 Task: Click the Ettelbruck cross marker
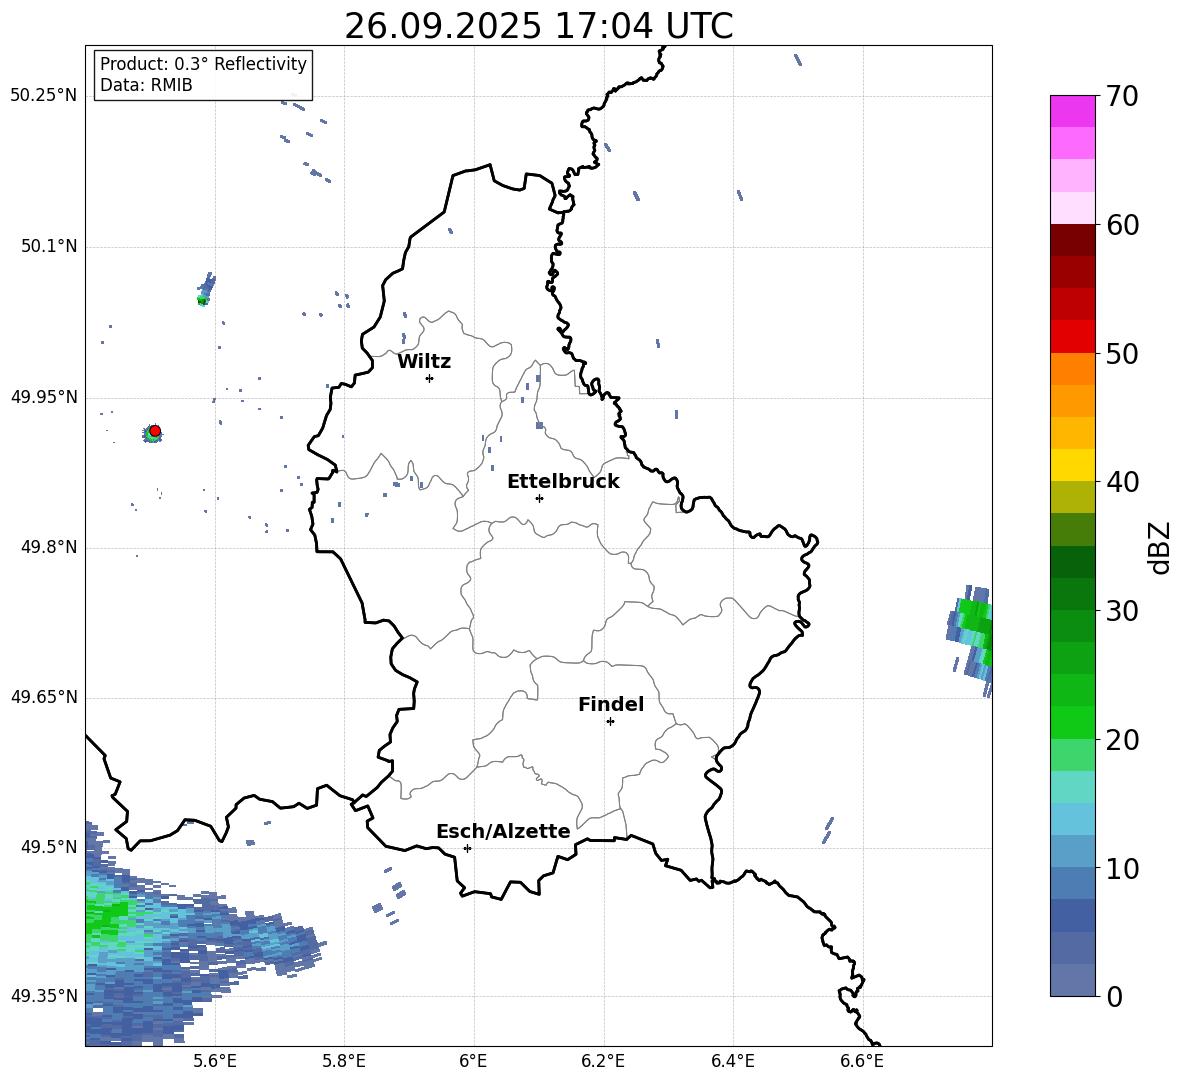click(x=539, y=498)
